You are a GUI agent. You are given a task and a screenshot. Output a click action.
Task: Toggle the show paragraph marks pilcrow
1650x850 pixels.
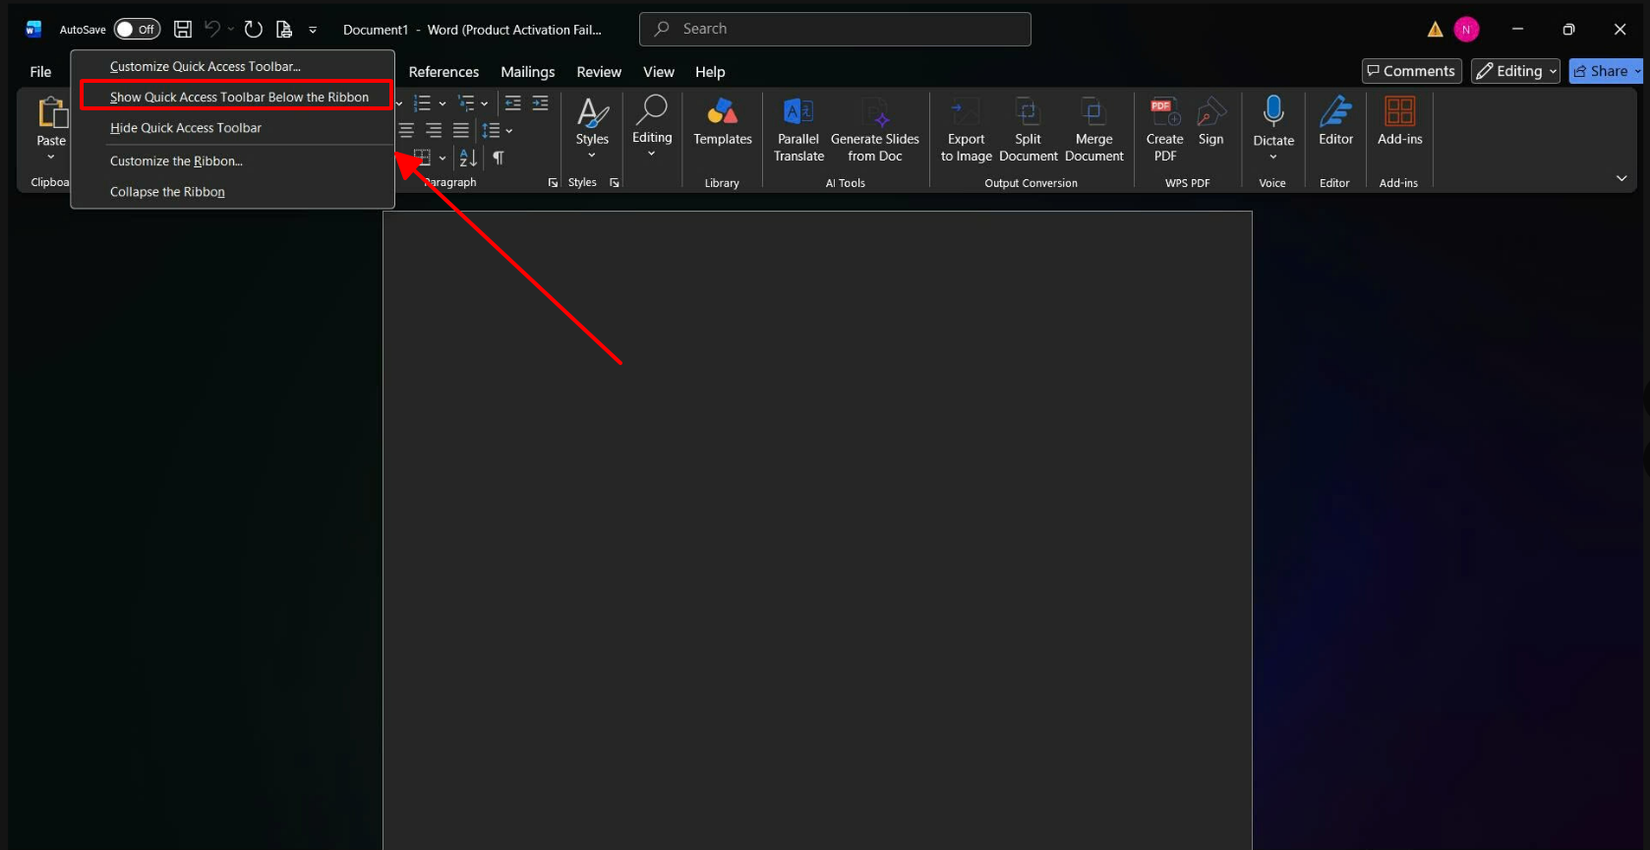[x=498, y=158]
